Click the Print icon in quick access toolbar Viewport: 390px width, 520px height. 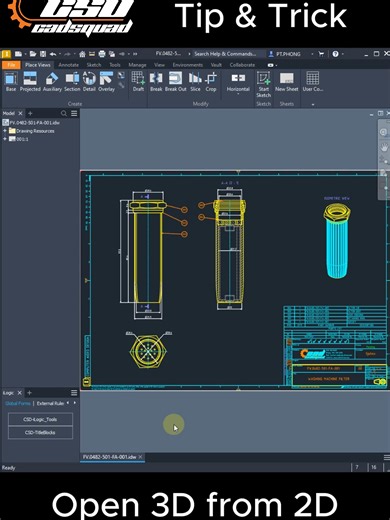tap(102, 54)
